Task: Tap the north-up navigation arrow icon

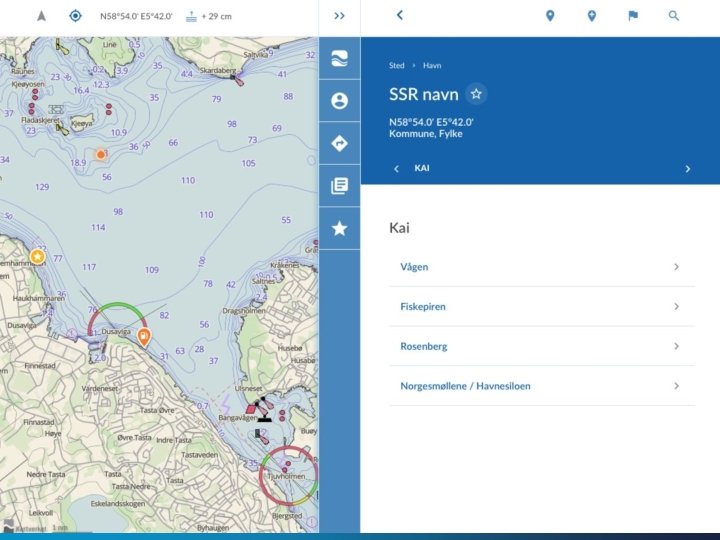Action: (x=41, y=16)
